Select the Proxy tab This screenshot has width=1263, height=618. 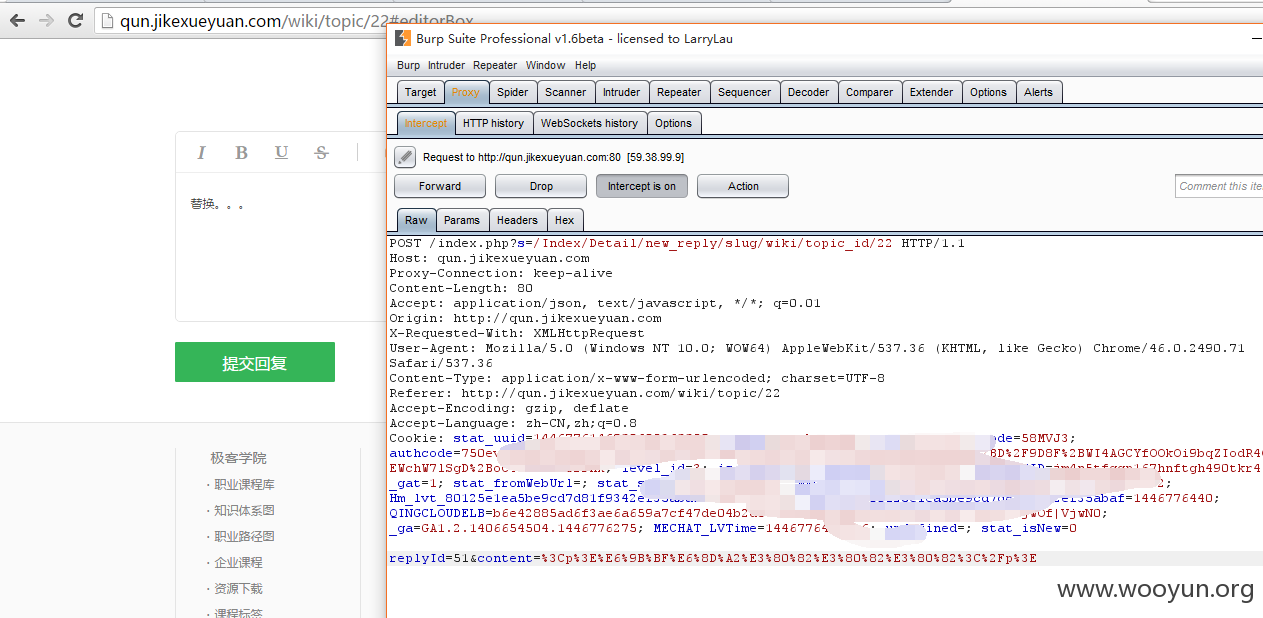pos(466,92)
